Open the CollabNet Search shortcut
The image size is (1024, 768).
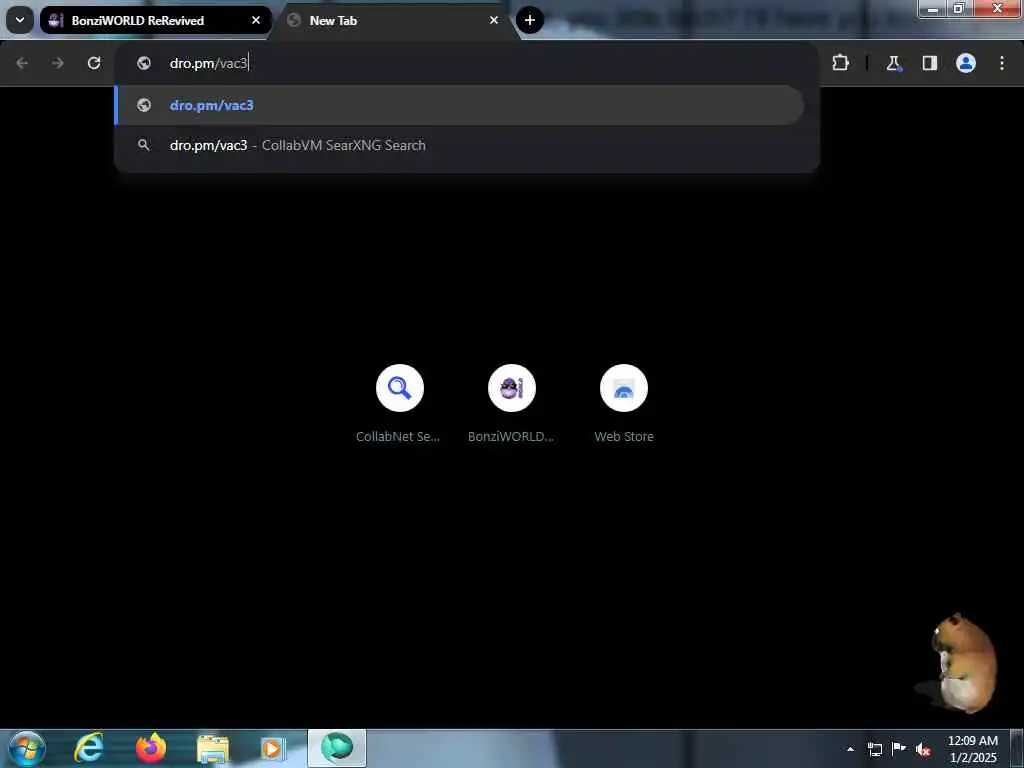tap(399, 404)
